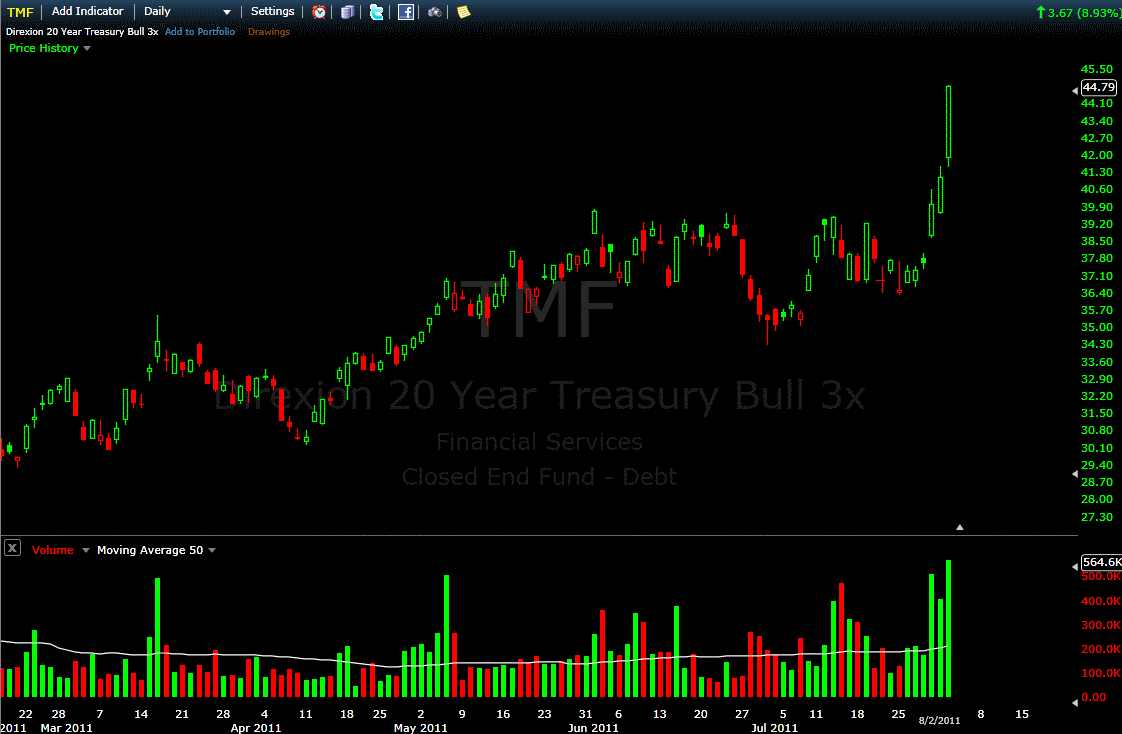Open the Drawings link

[x=269, y=31]
